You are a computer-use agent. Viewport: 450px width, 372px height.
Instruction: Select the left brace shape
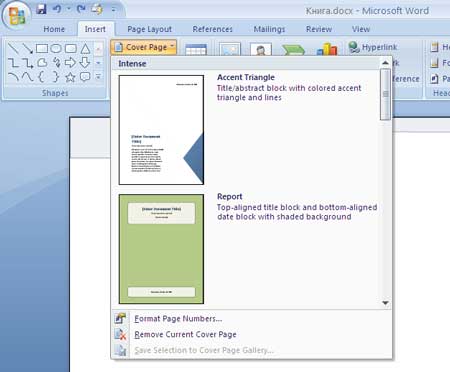pos(42,77)
